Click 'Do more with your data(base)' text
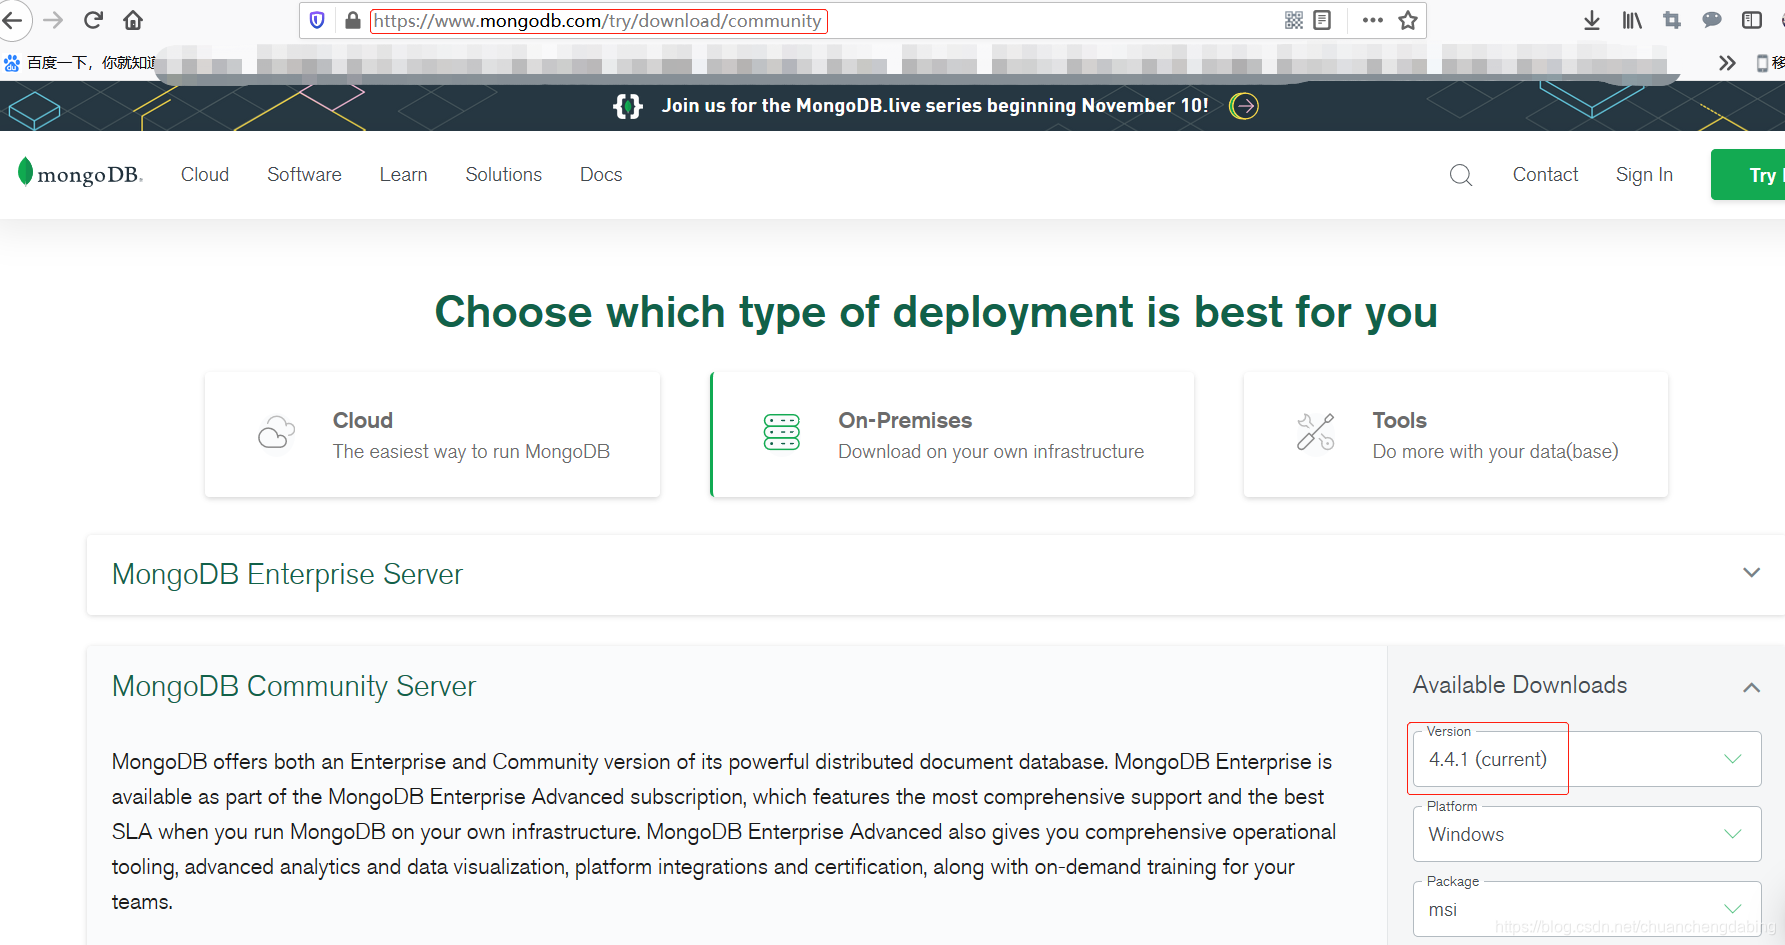 tap(1495, 452)
